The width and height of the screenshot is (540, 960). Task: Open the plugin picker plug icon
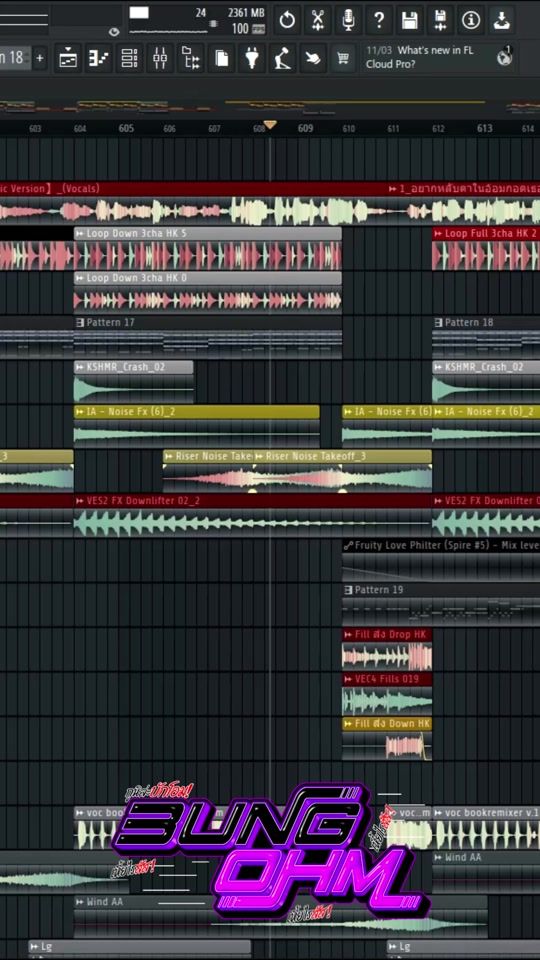[x=252, y=59]
